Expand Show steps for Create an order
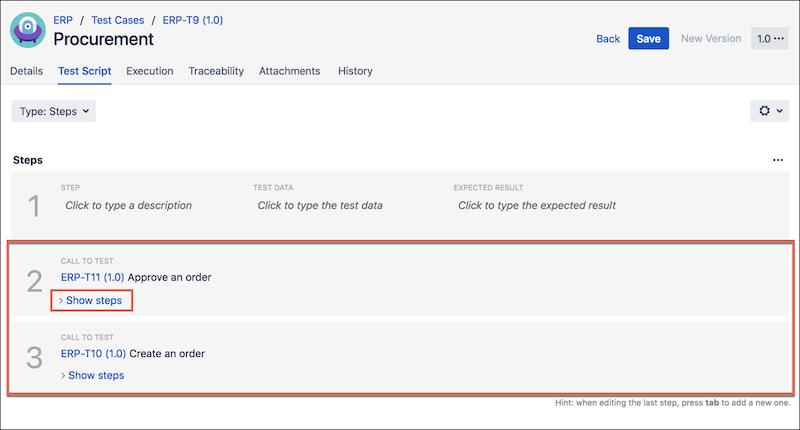 tap(94, 375)
